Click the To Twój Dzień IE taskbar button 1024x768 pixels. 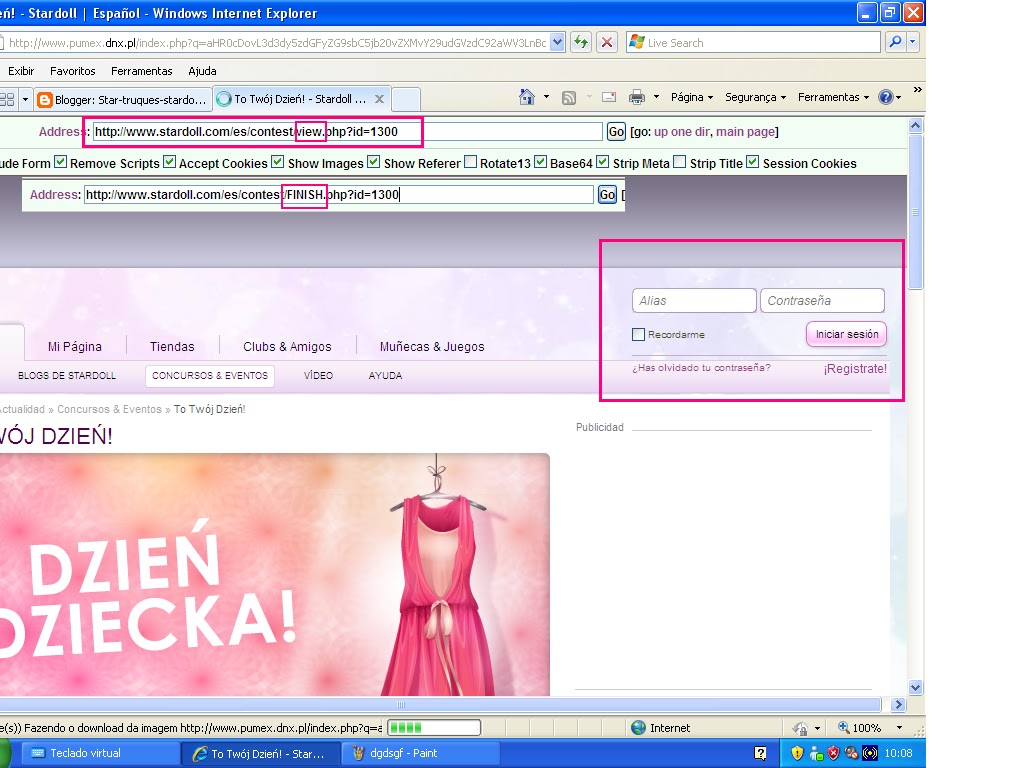261,753
